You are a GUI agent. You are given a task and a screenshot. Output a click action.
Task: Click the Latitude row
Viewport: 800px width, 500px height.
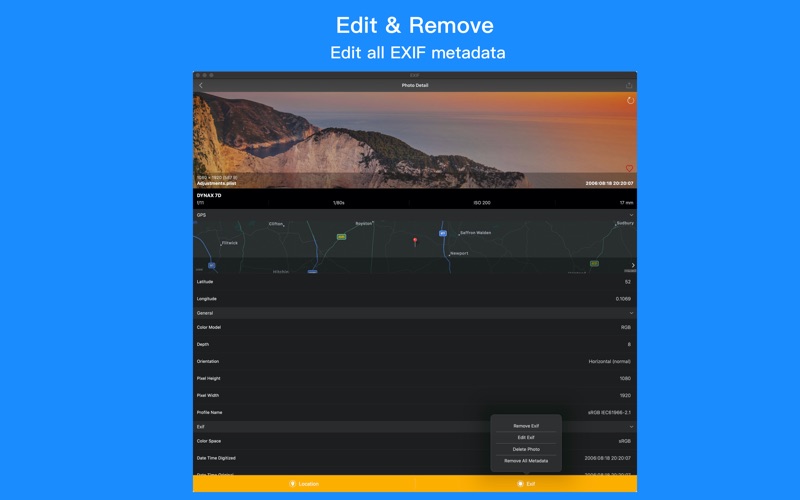point(415,282)
